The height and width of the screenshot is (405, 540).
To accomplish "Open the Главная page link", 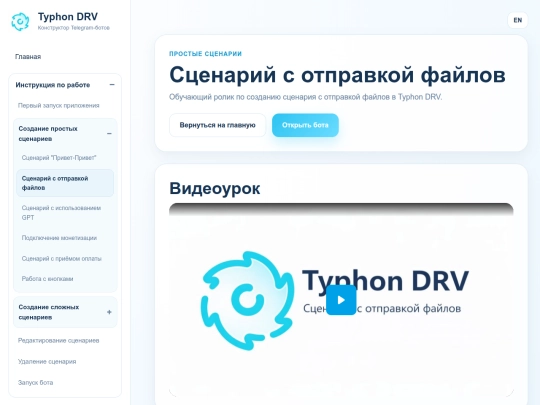I will pos(28,56).
